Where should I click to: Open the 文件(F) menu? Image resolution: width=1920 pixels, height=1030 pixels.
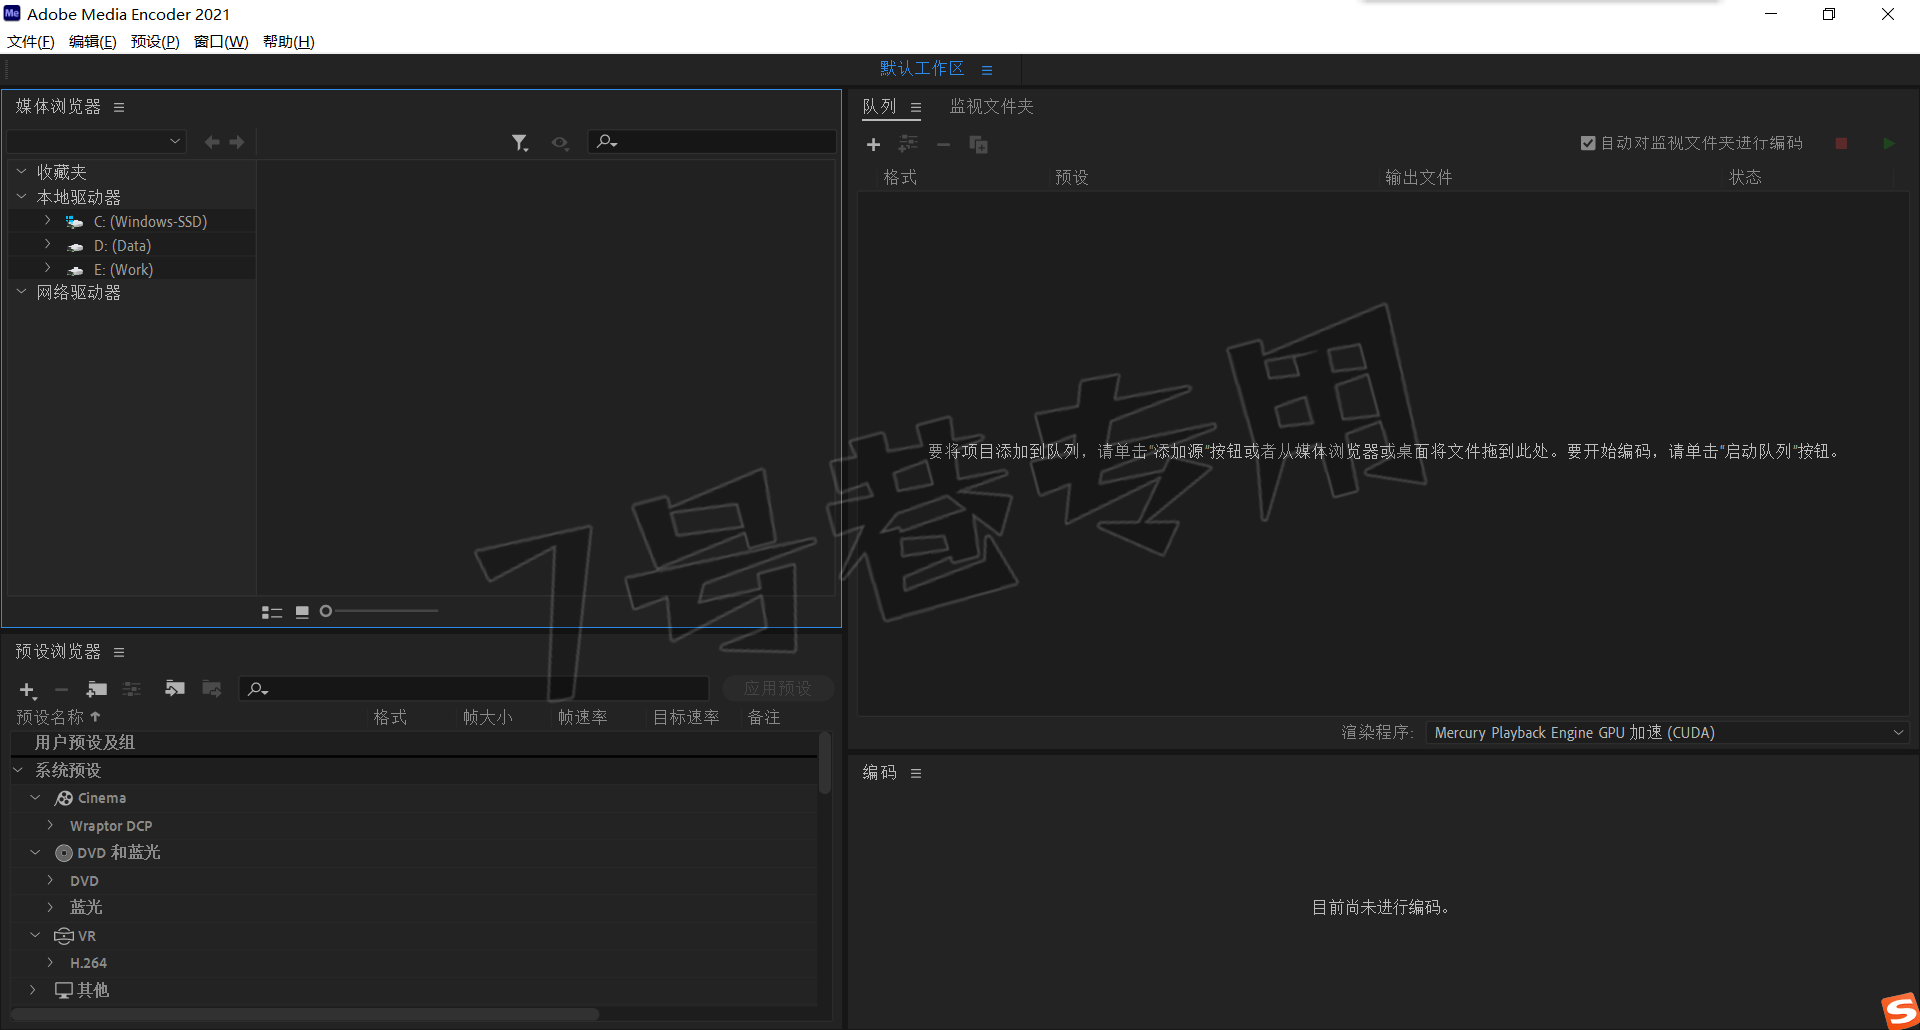(31, 42)
